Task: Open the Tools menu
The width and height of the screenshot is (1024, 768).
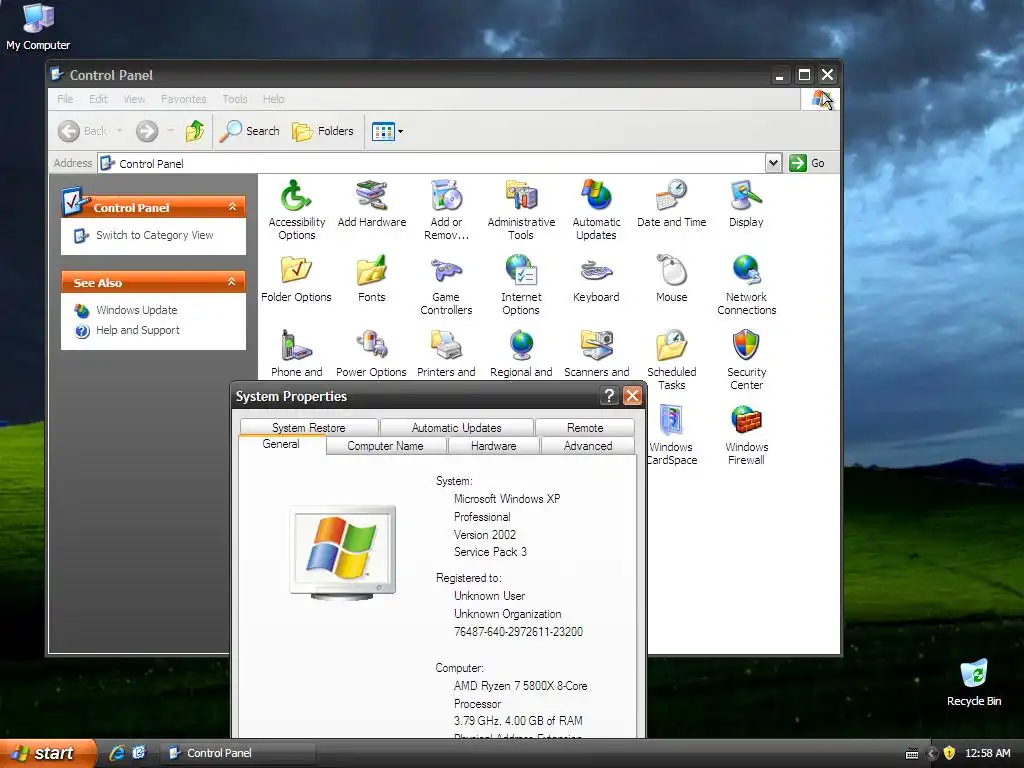Action: [x=234, y=99]
